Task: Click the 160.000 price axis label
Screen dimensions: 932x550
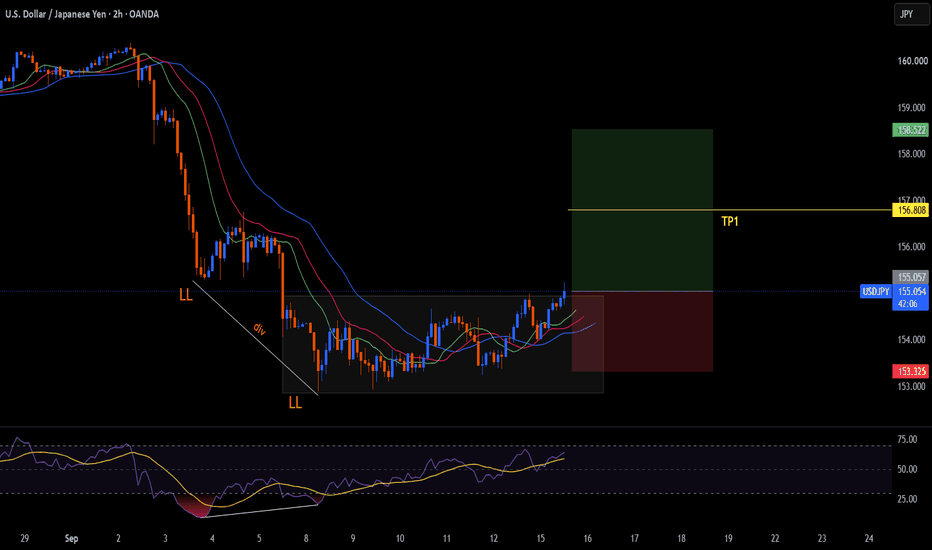Action: tap(912, 61)
